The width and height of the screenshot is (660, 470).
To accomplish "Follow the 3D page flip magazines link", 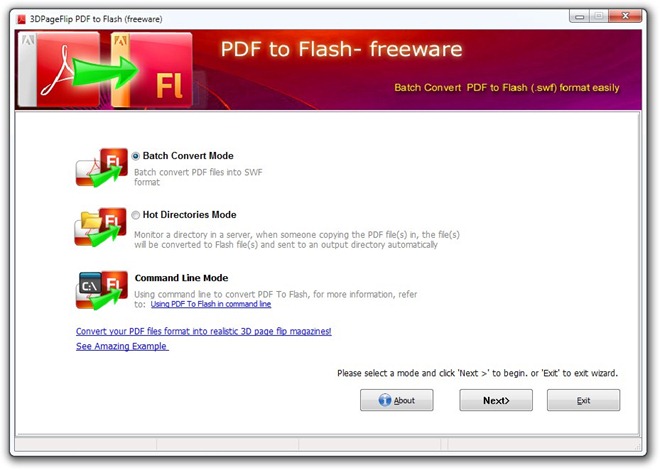I will 204,331.
